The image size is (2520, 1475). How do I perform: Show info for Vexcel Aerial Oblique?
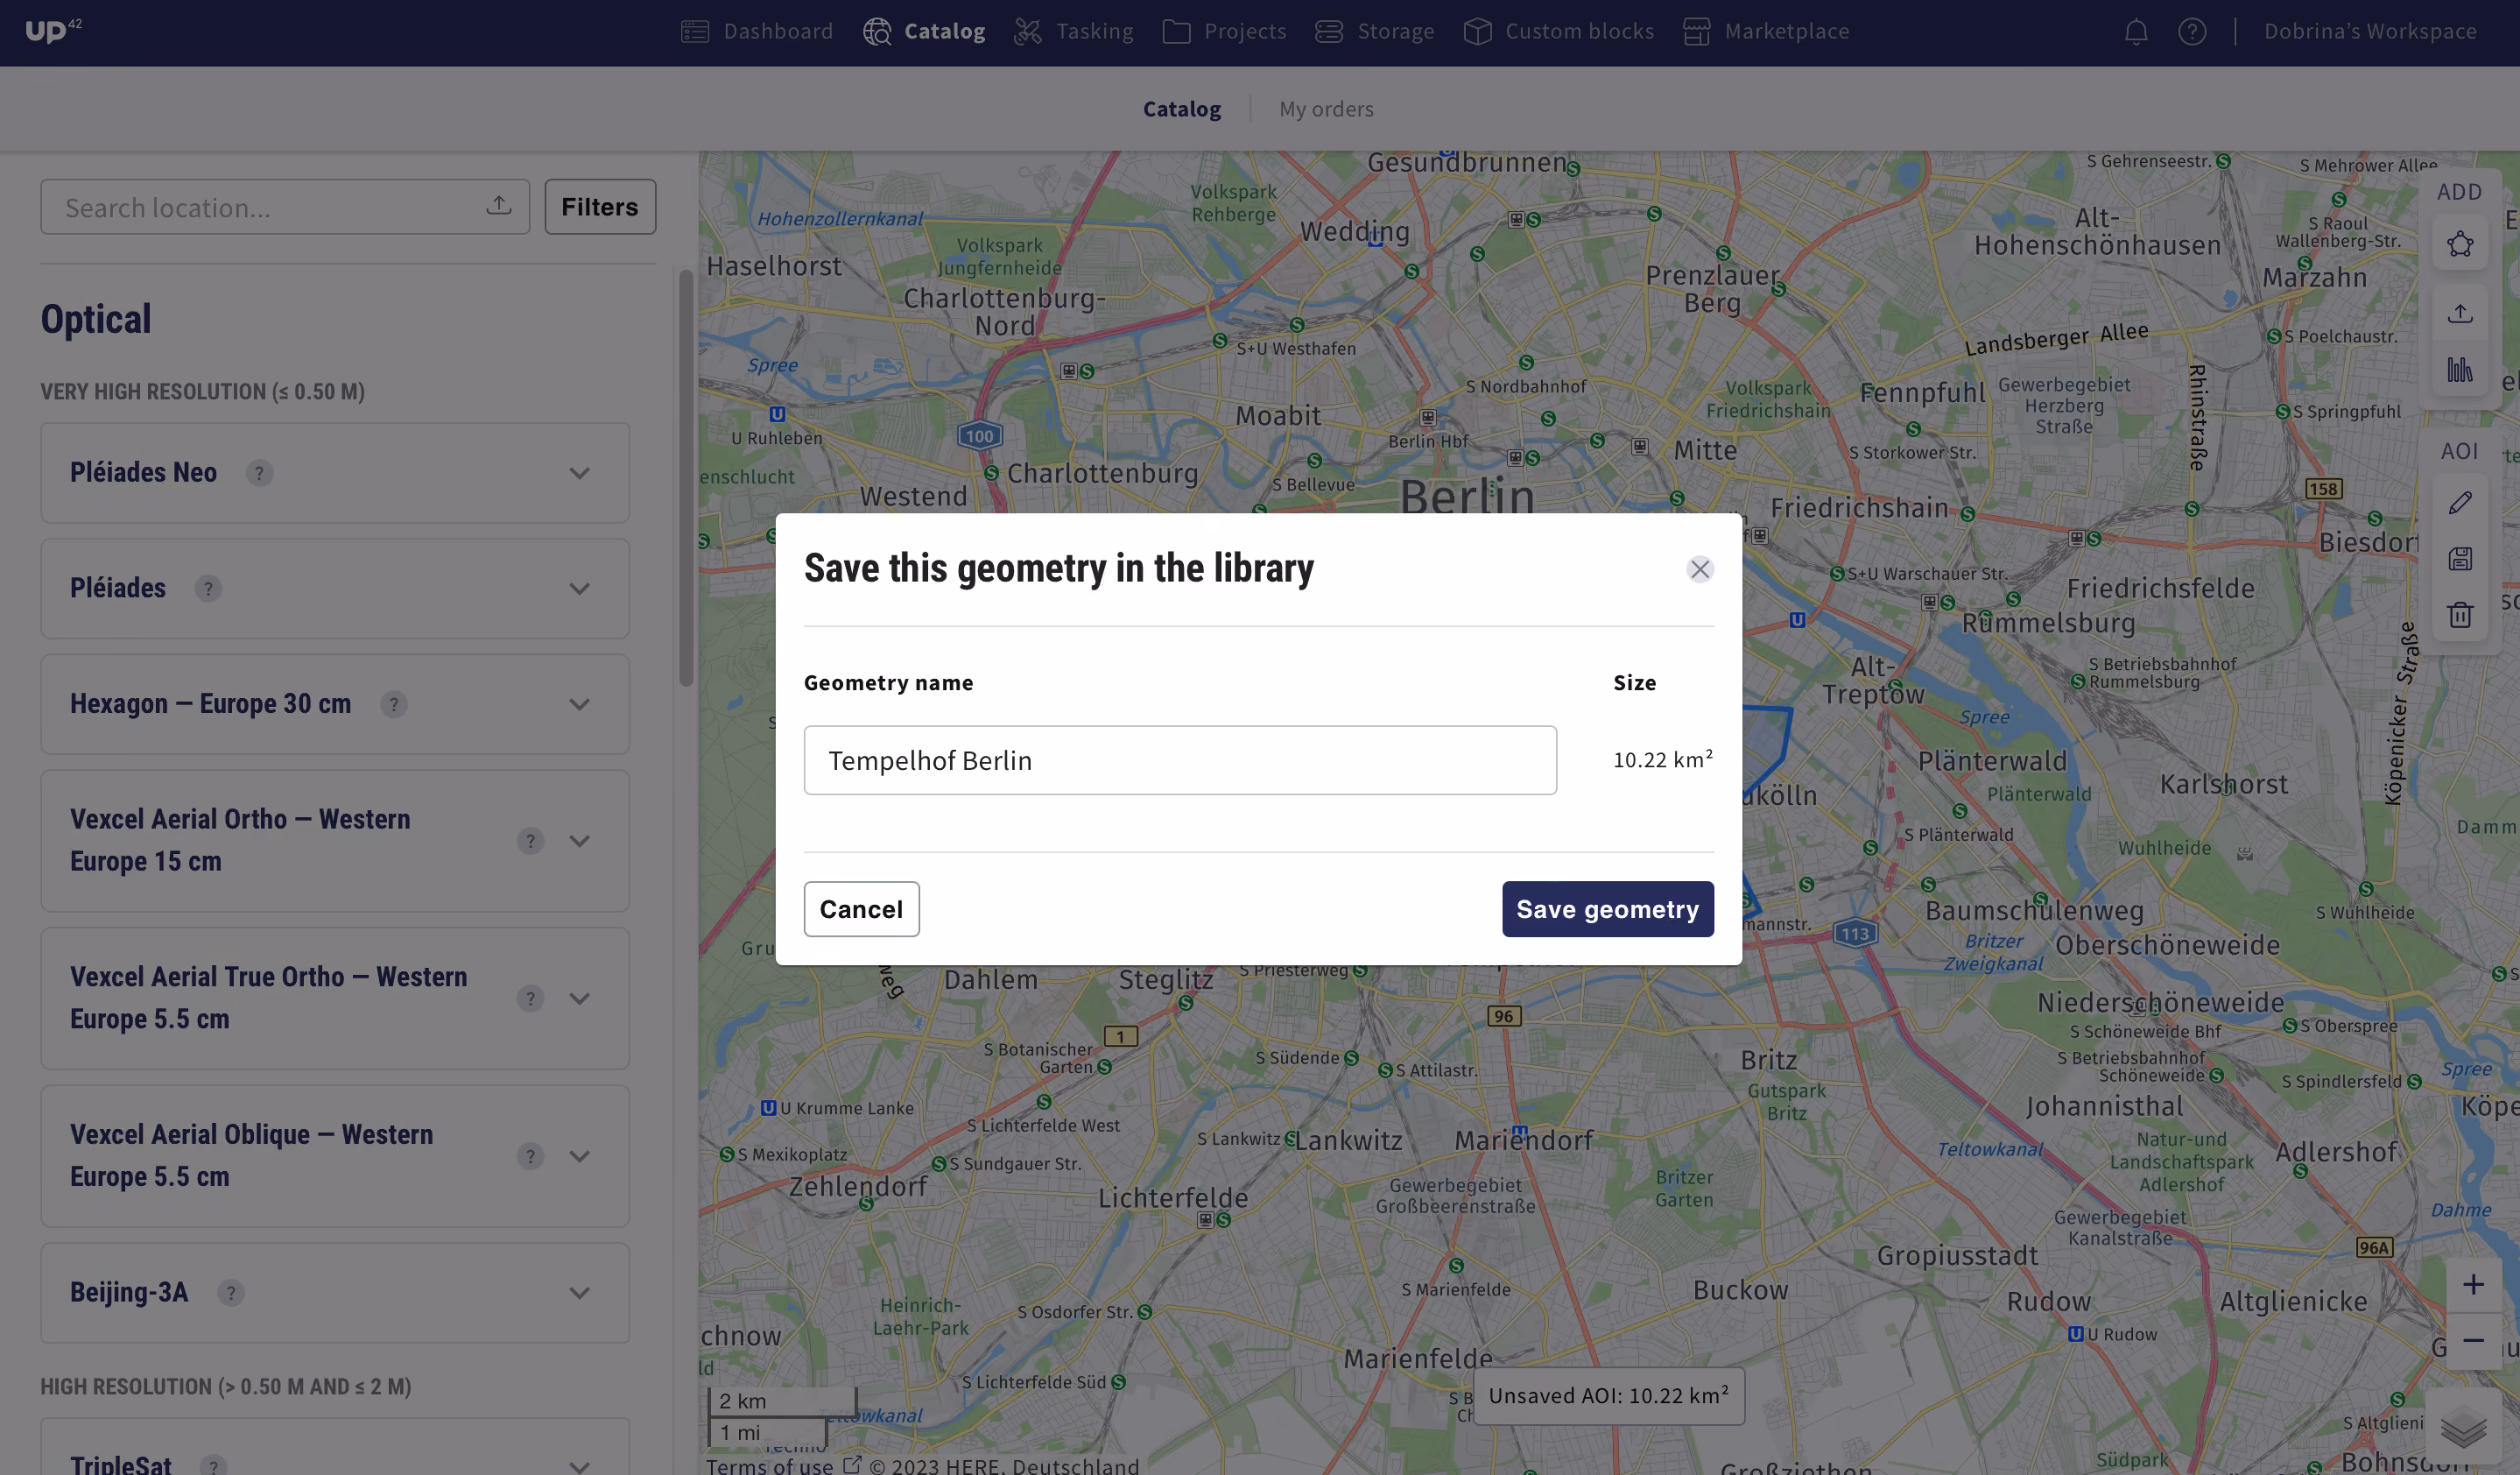(531, 1157)
